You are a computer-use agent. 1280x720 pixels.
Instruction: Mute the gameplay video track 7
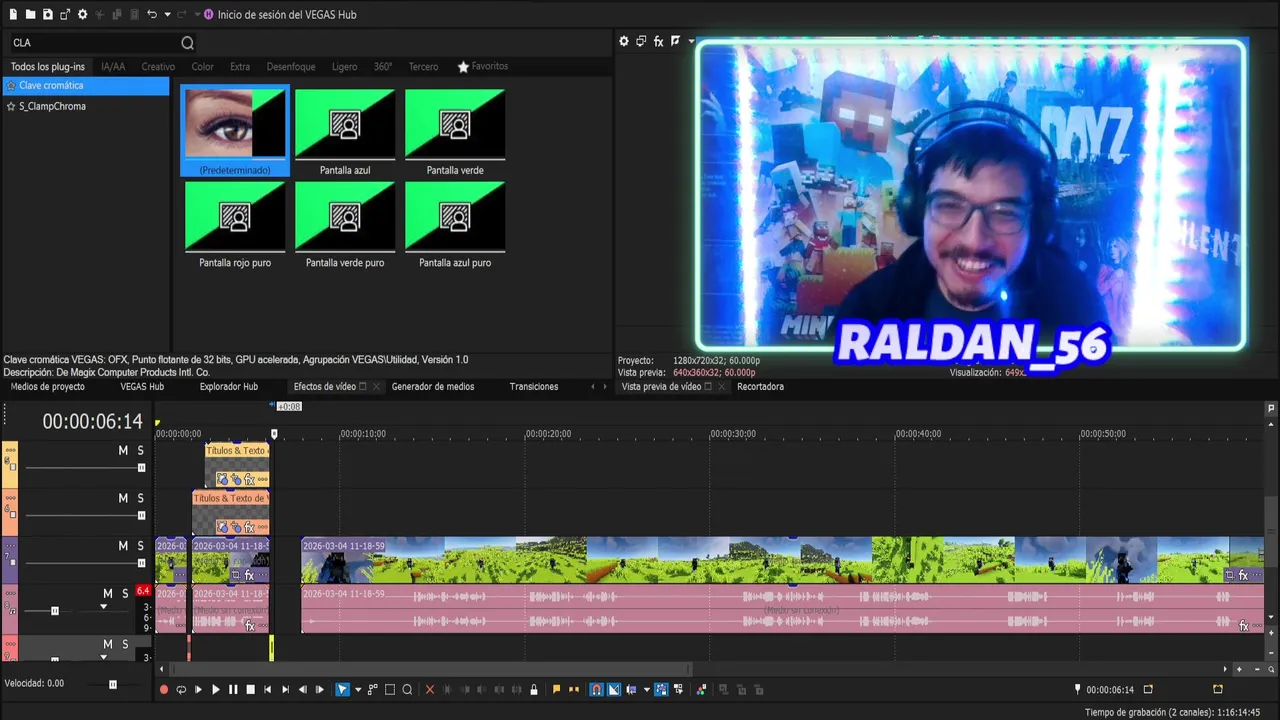coord(123,546)
